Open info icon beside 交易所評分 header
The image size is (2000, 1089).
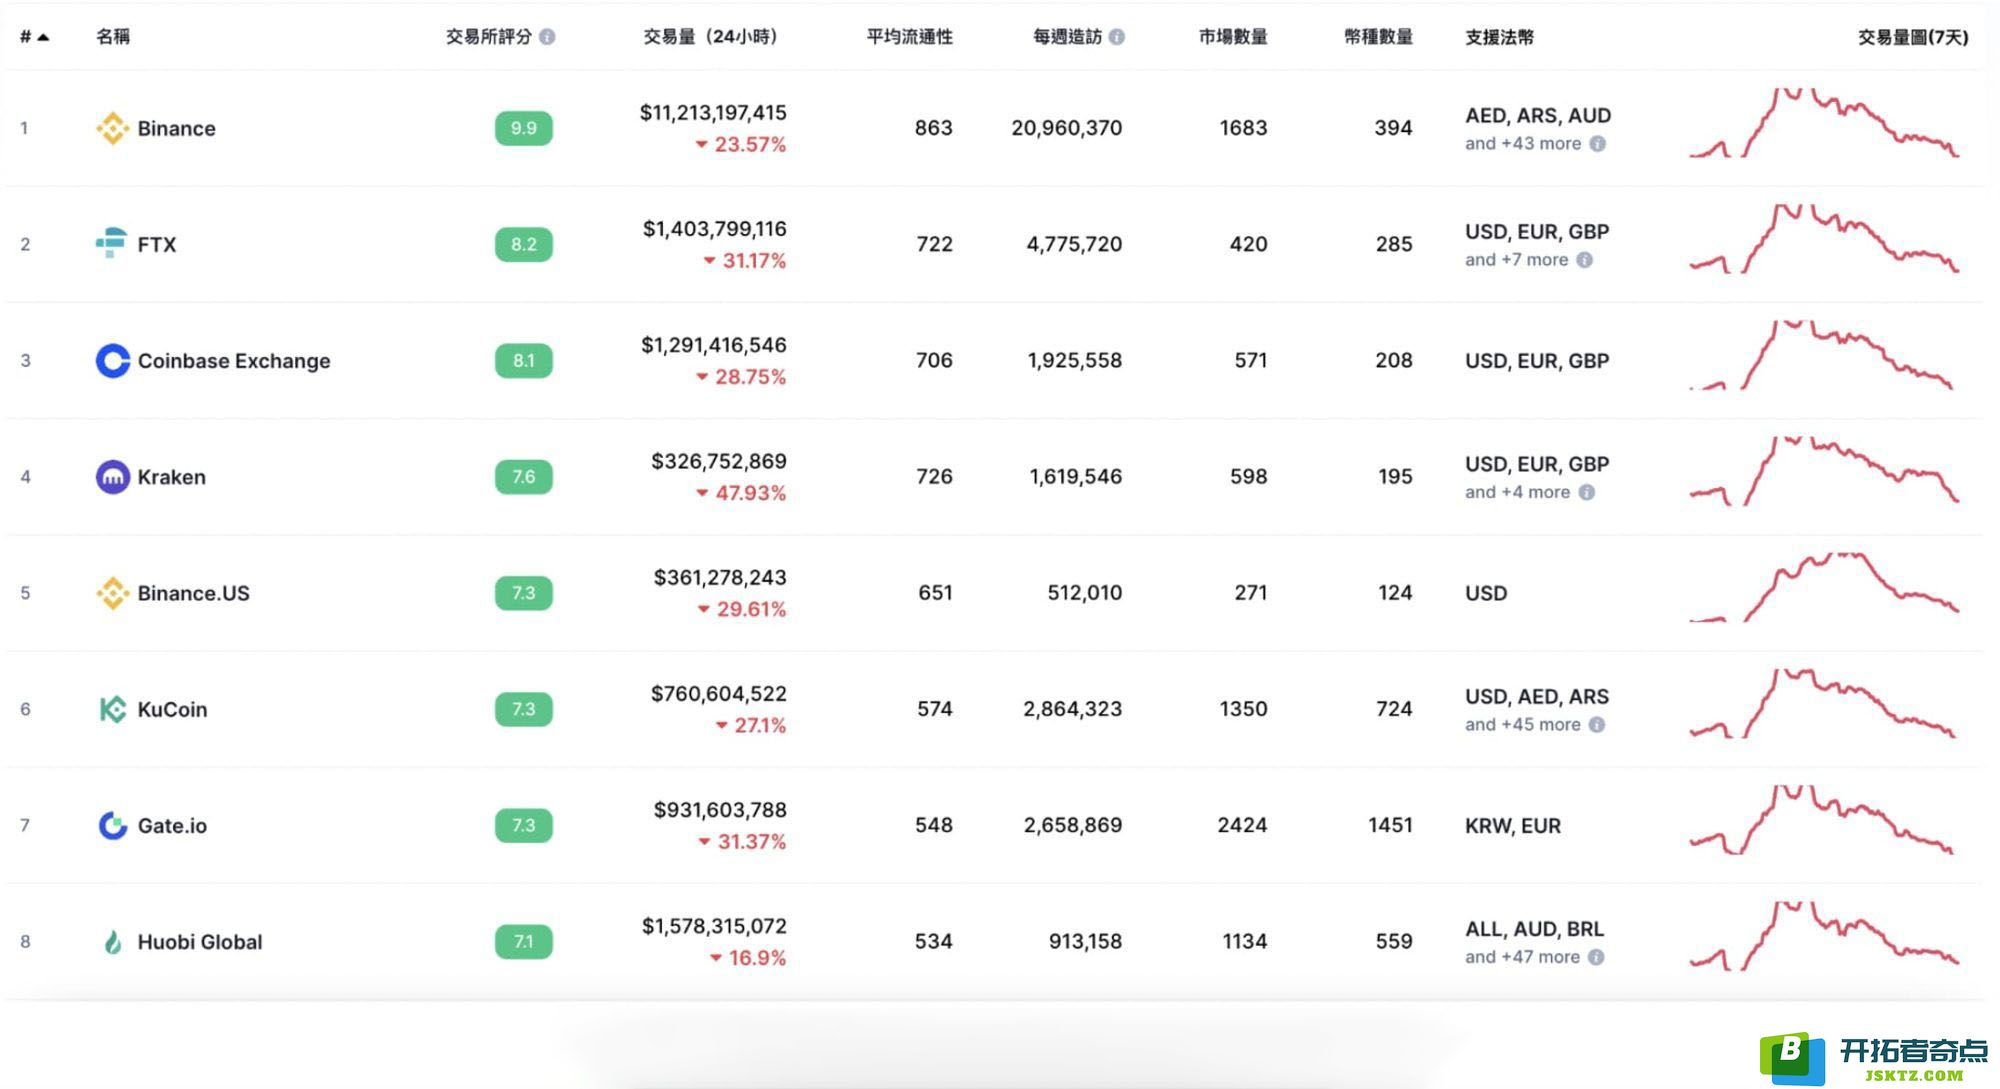tap(547, 37)
